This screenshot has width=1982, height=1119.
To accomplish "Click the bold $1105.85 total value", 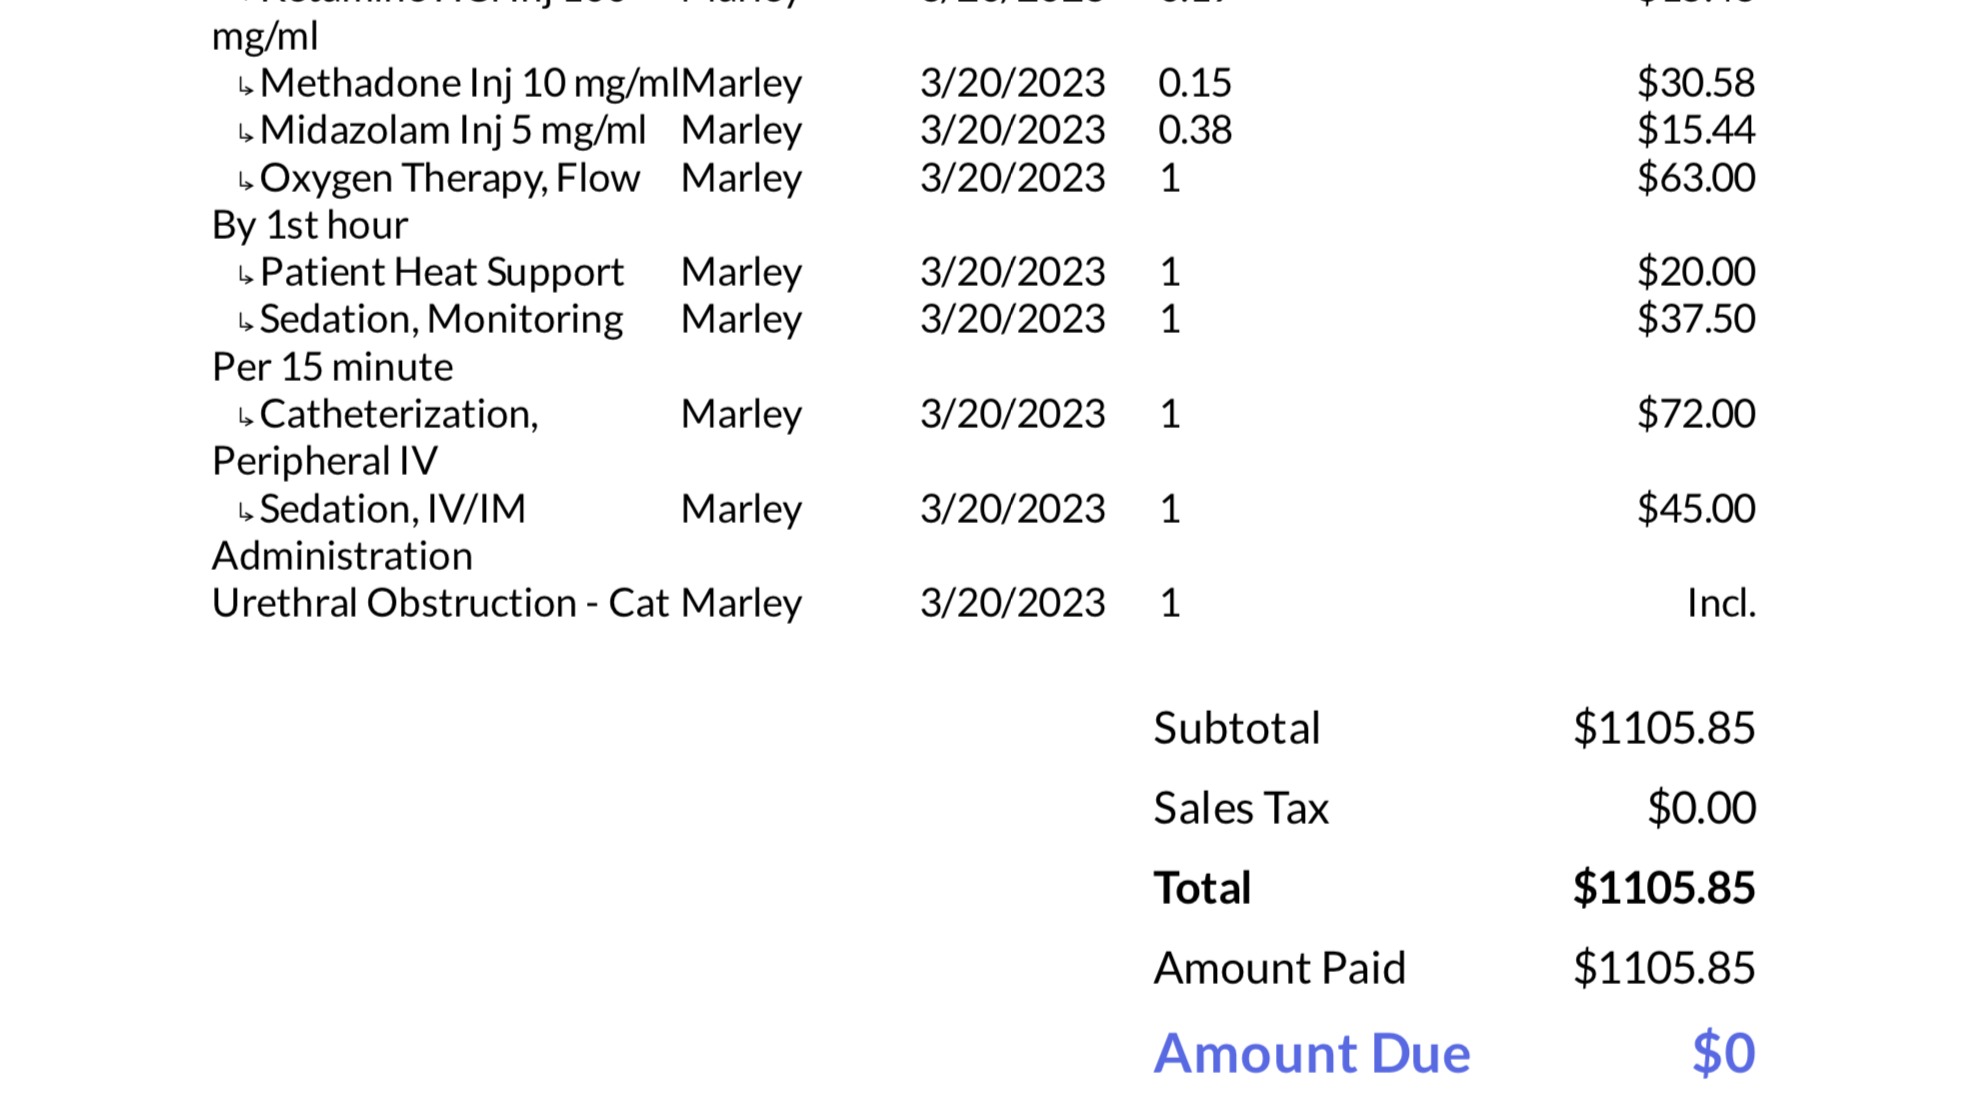I will (1663, 888).
